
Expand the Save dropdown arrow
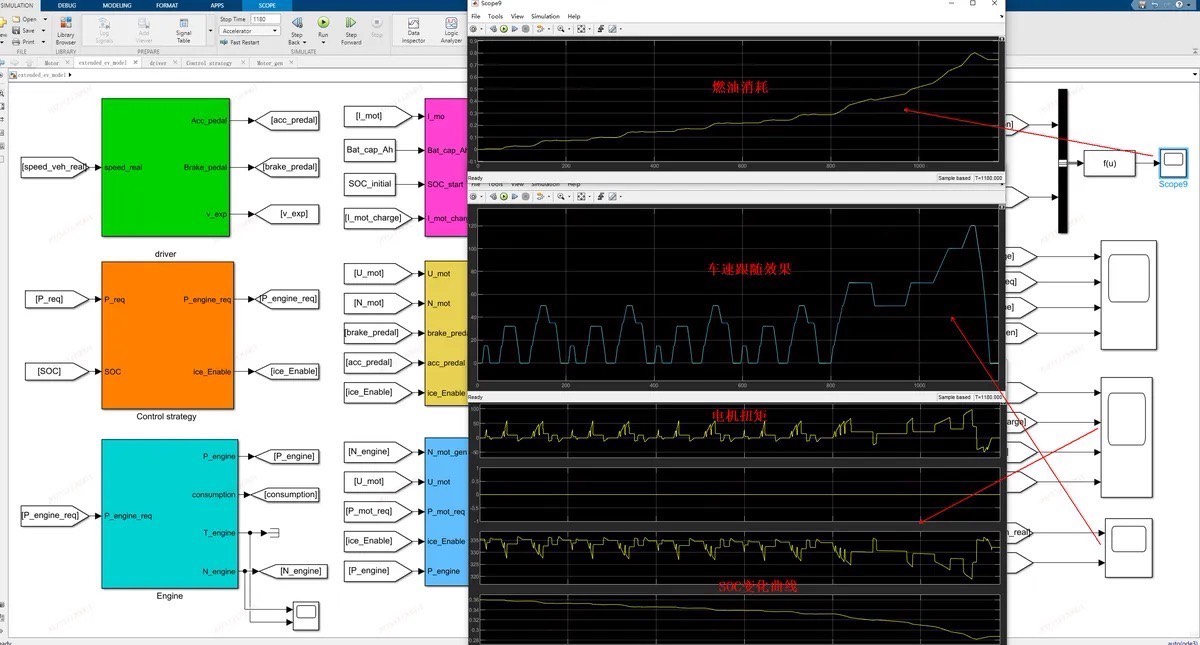[45, 30]
